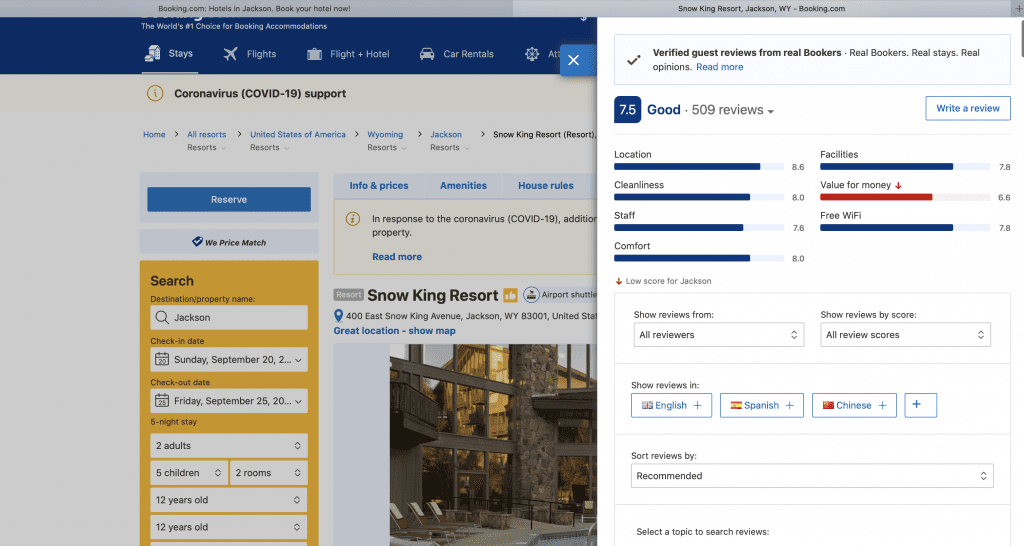Open the 2 adults dropdown
Screen dimensions: 1024x546
pyautogui.click(x=229, y=445)
